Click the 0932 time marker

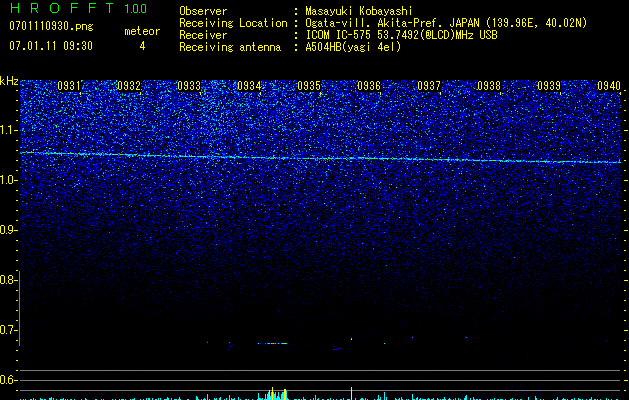point(129,86)
